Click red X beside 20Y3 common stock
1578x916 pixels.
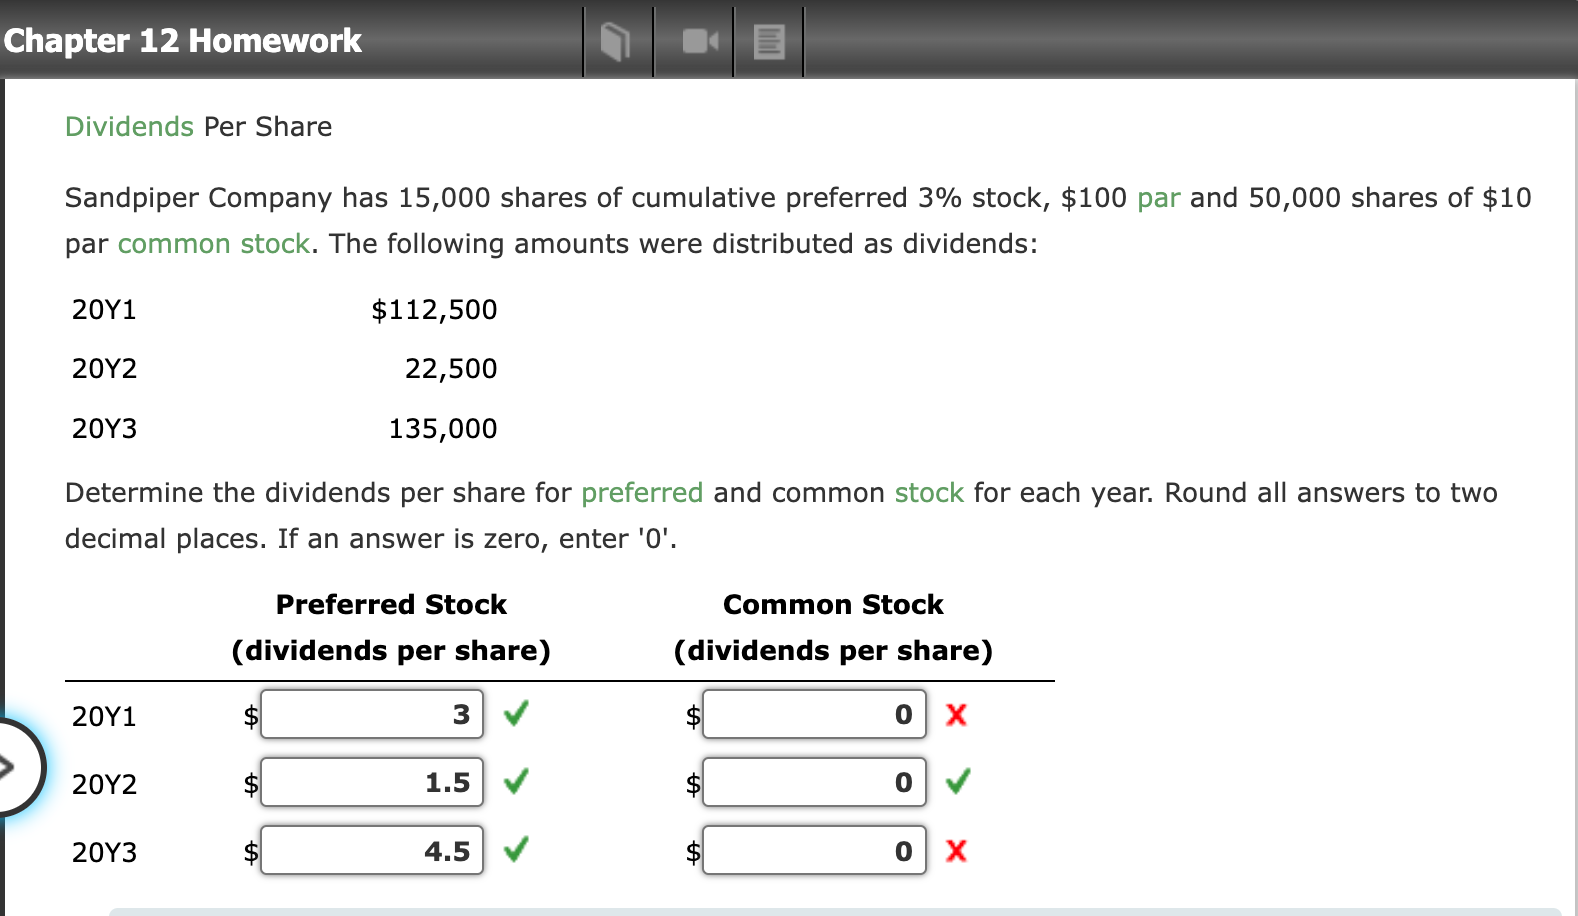[956, 851]
